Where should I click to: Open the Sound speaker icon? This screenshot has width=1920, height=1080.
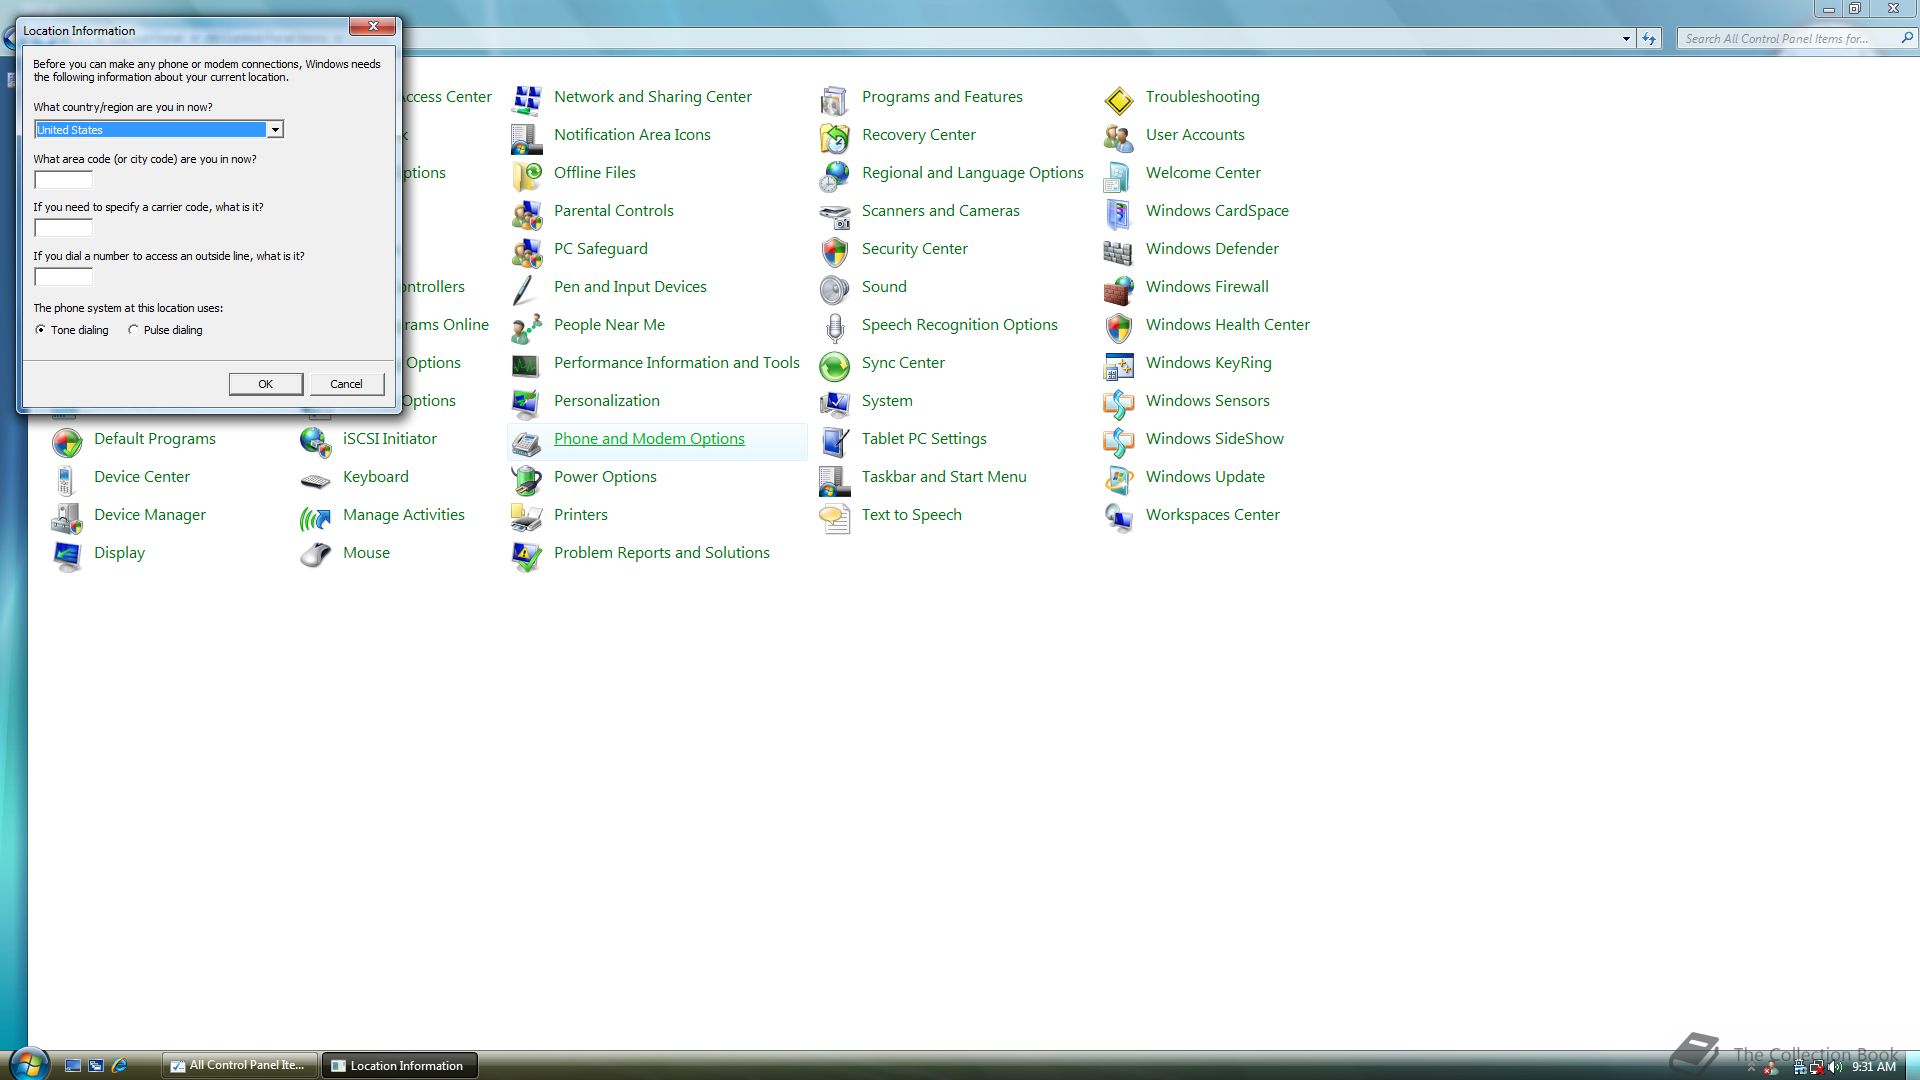point(834,288)
